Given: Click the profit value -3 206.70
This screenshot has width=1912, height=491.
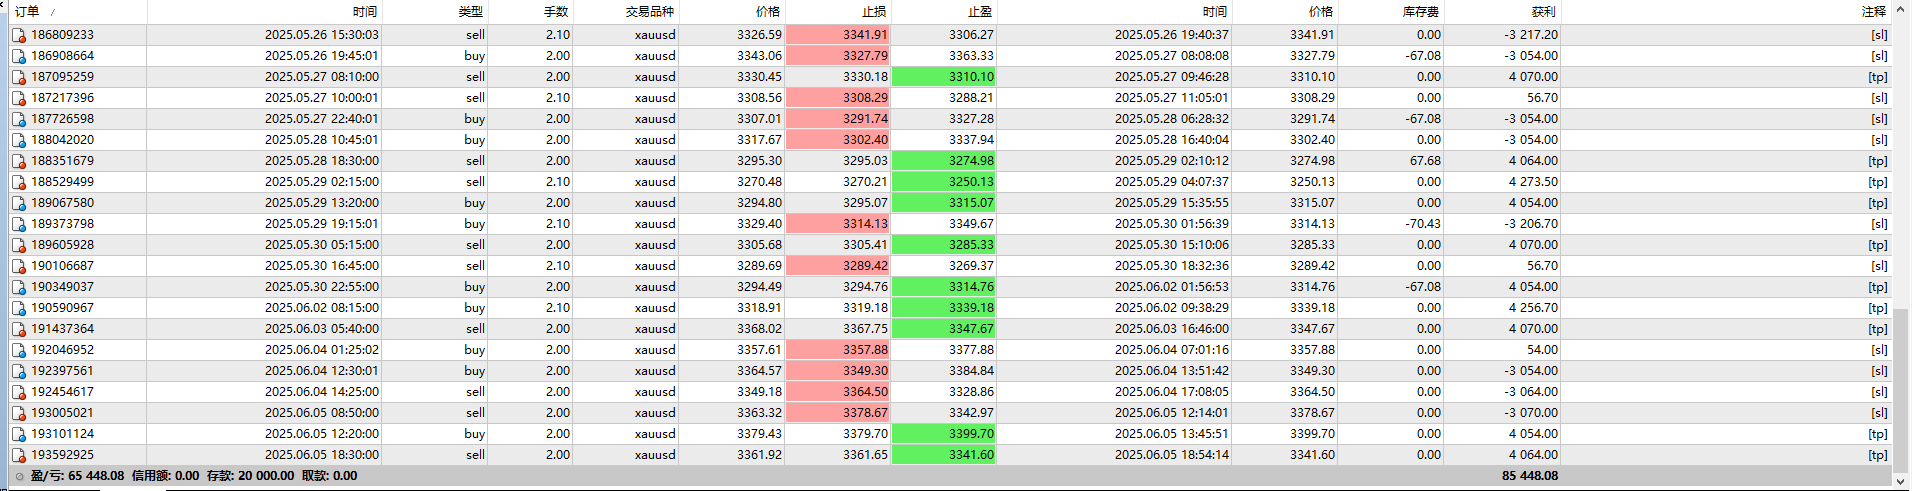Looking at the screenshot, I should coord(1530,224).
